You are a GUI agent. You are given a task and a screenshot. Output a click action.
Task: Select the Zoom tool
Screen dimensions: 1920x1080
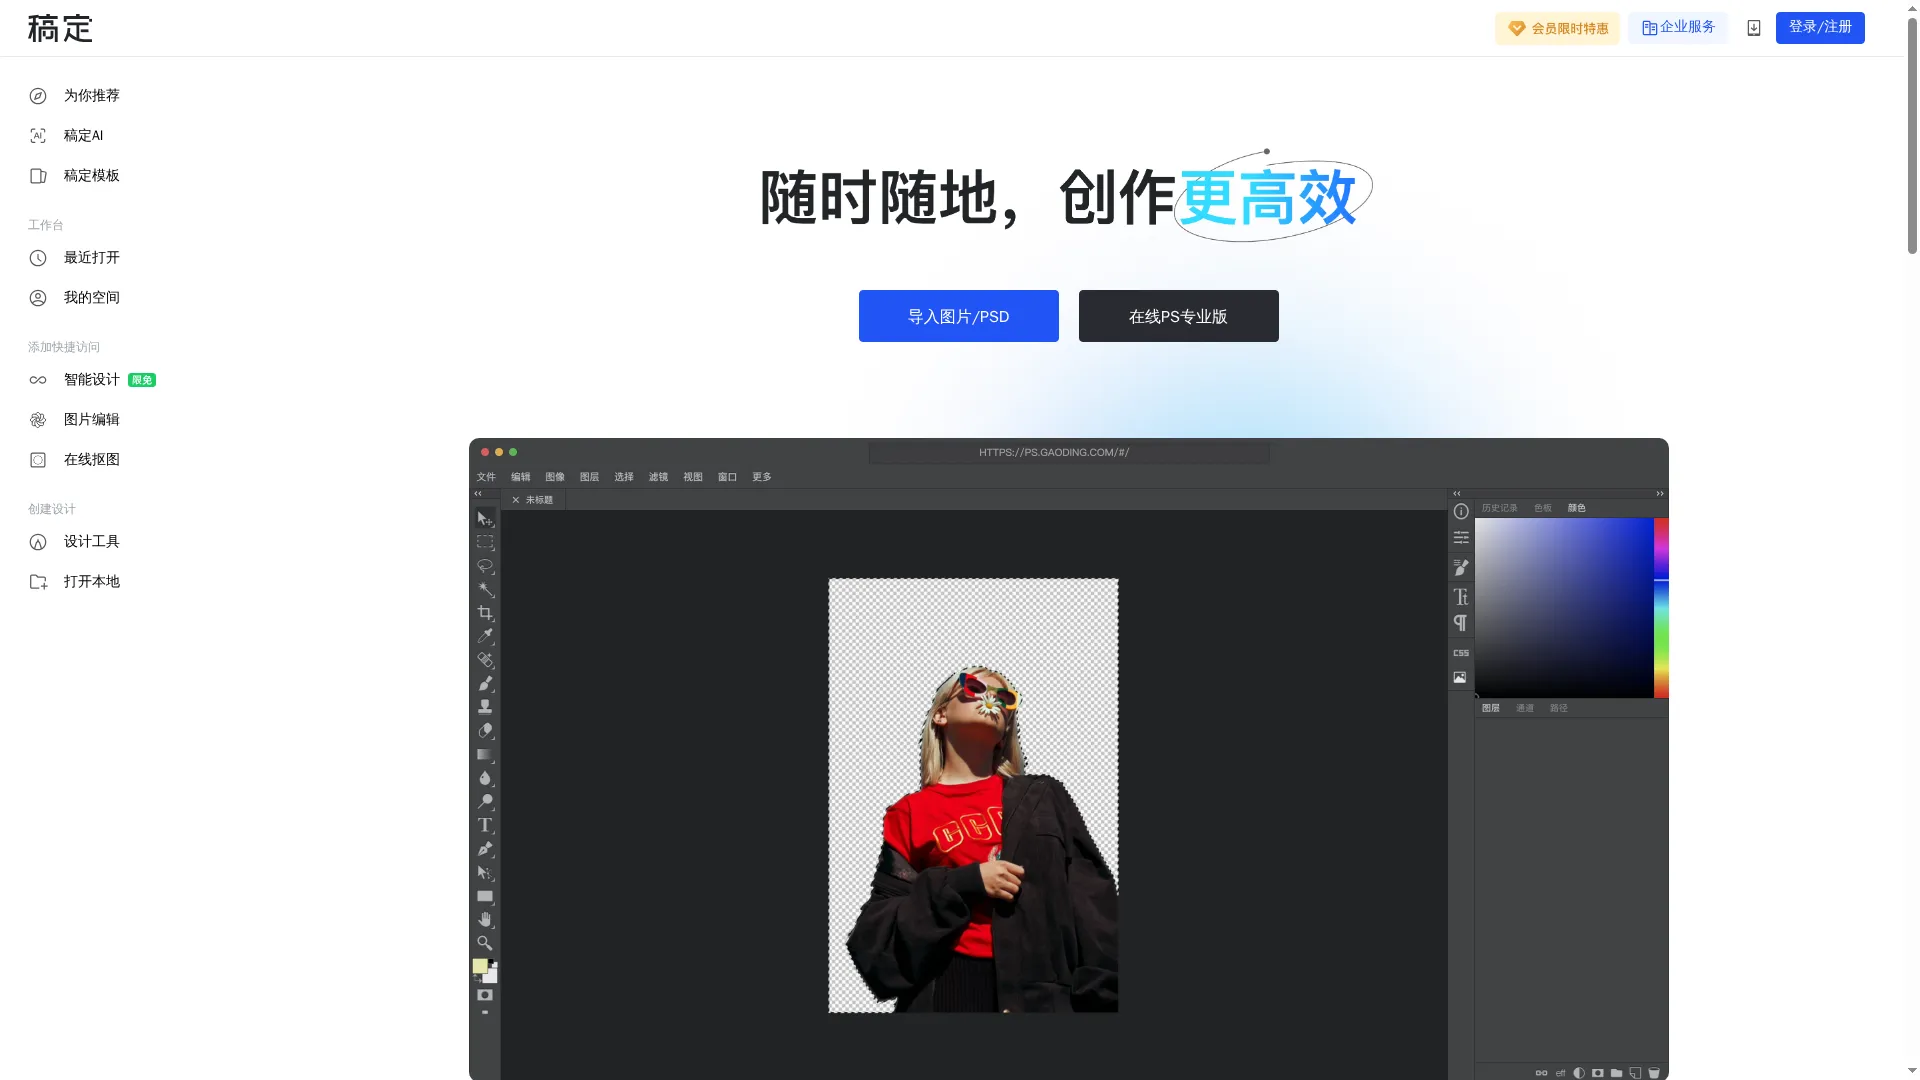486,943
